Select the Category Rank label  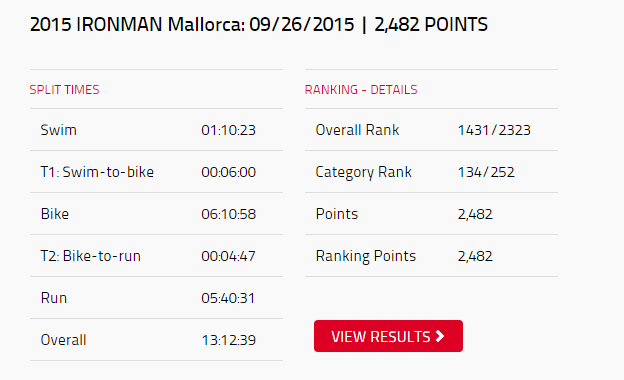363,172
